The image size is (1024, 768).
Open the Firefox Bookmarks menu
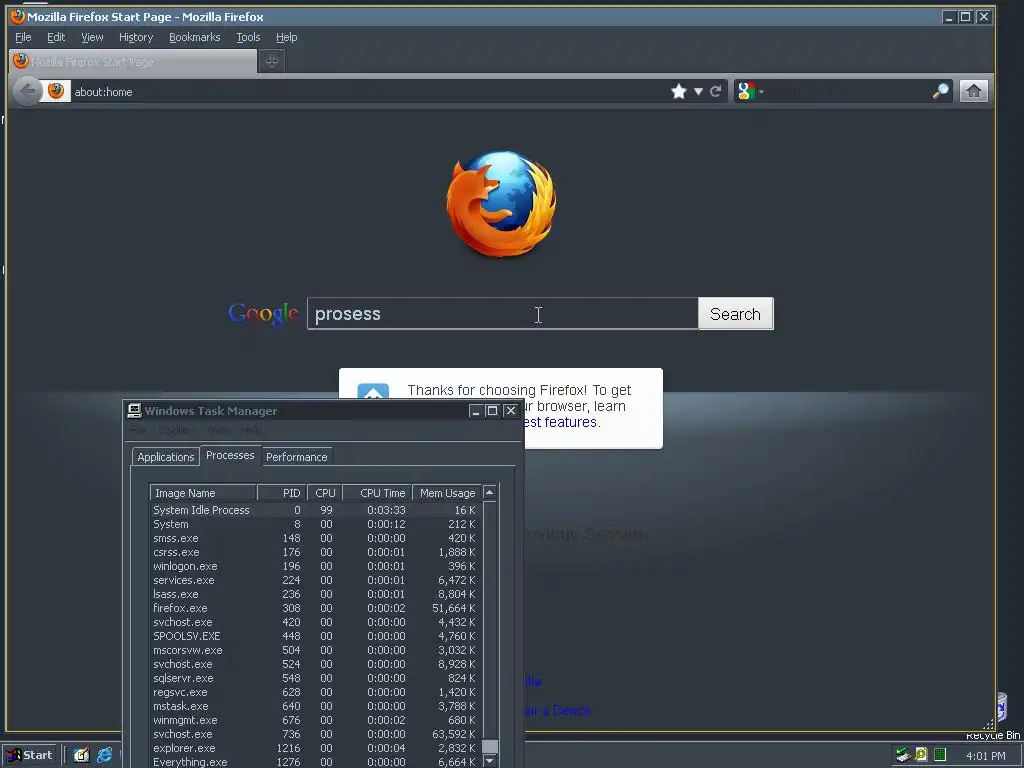coord(195,37)
